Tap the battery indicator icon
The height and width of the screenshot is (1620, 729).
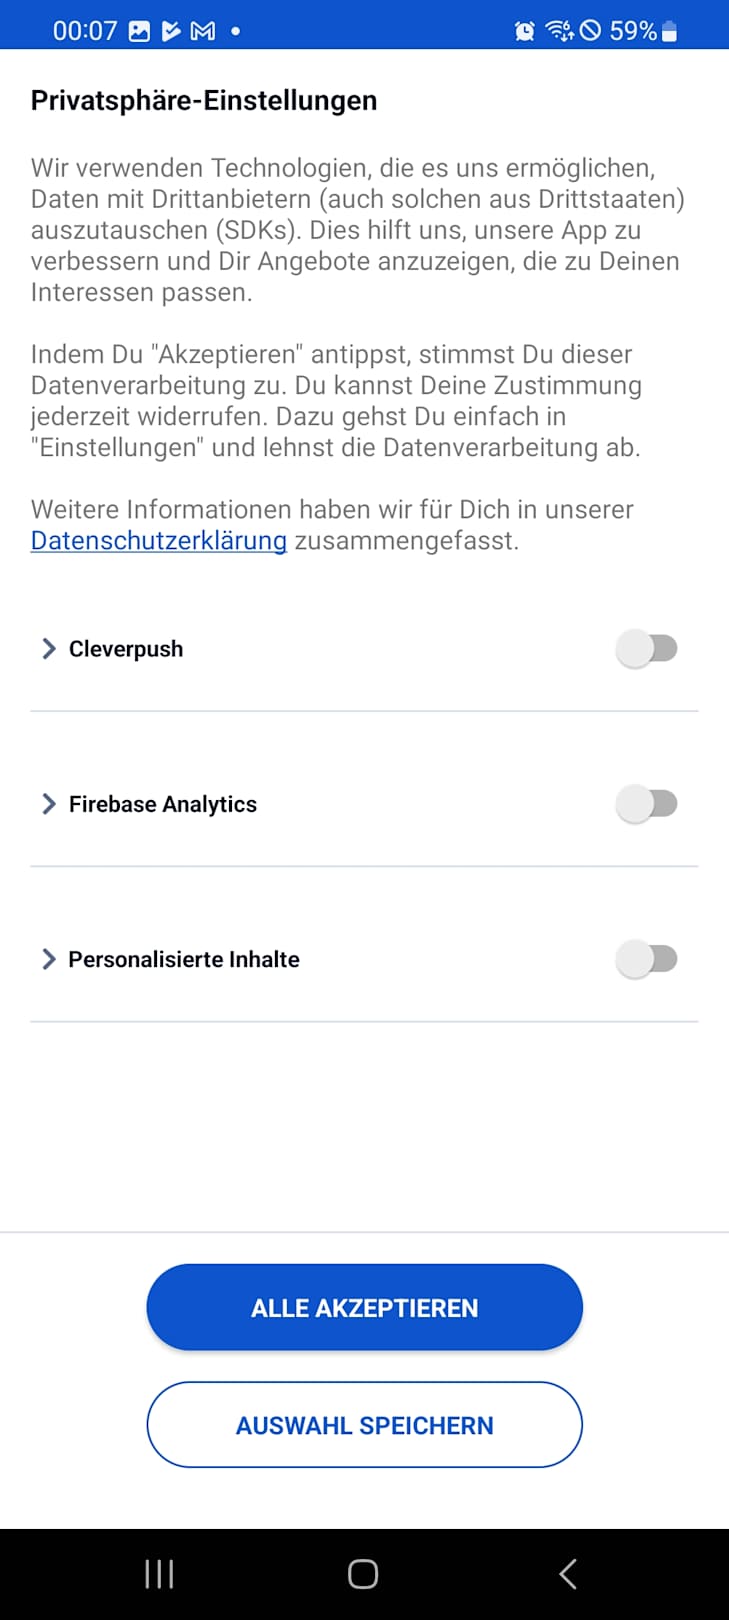point(670,31)
